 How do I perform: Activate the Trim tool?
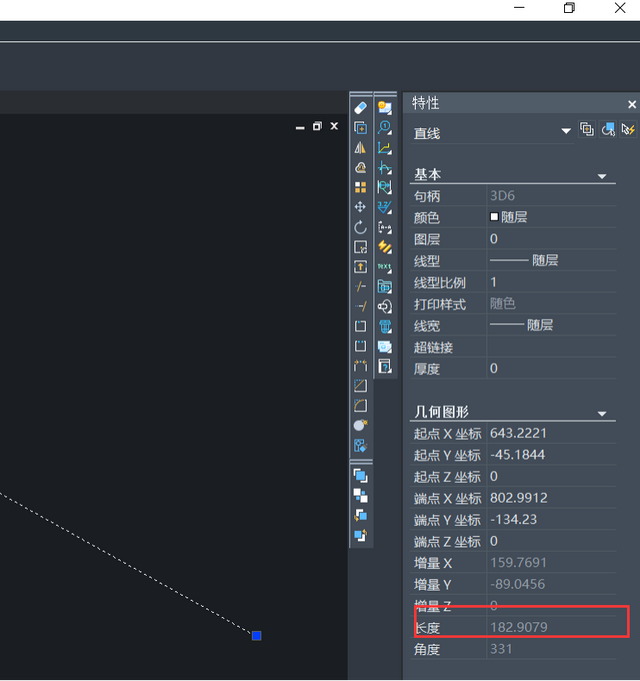[x=360, y=287]
